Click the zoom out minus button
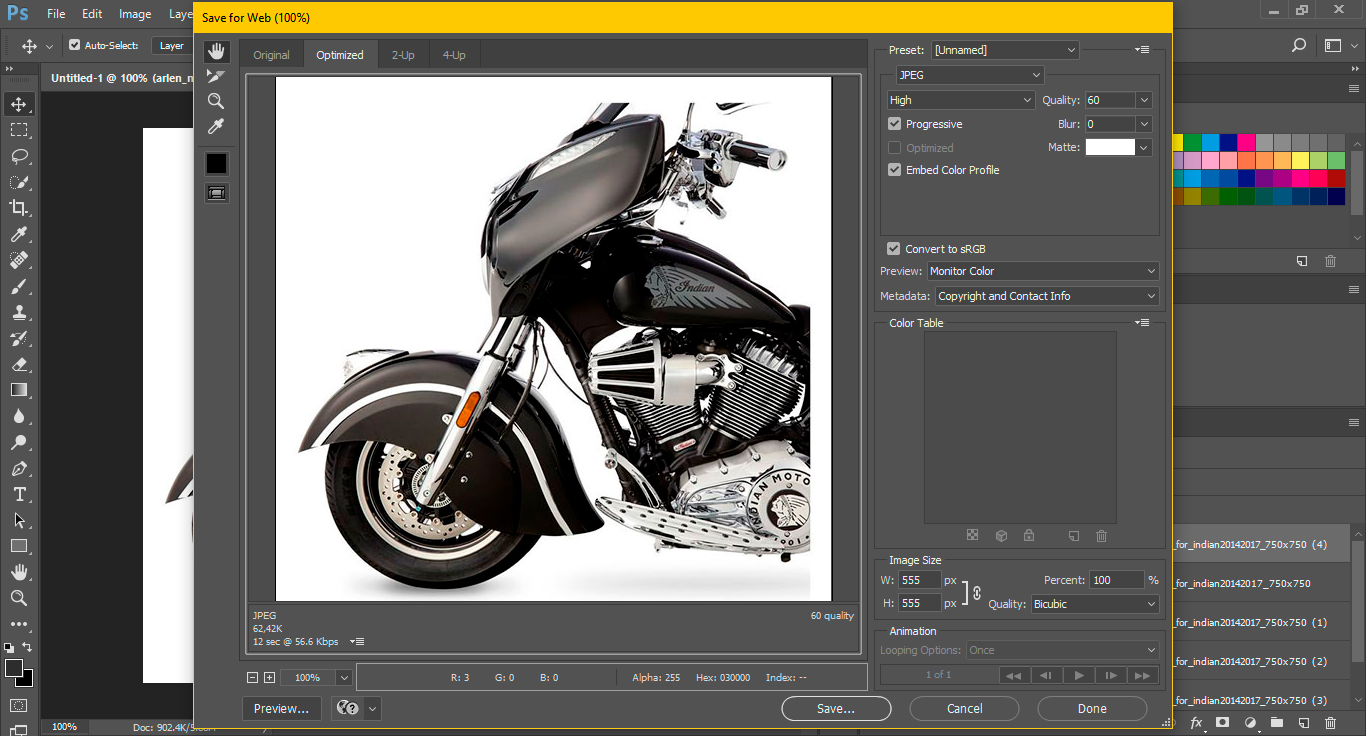Viewport: 1366px width, 736px height. [252, 677]
